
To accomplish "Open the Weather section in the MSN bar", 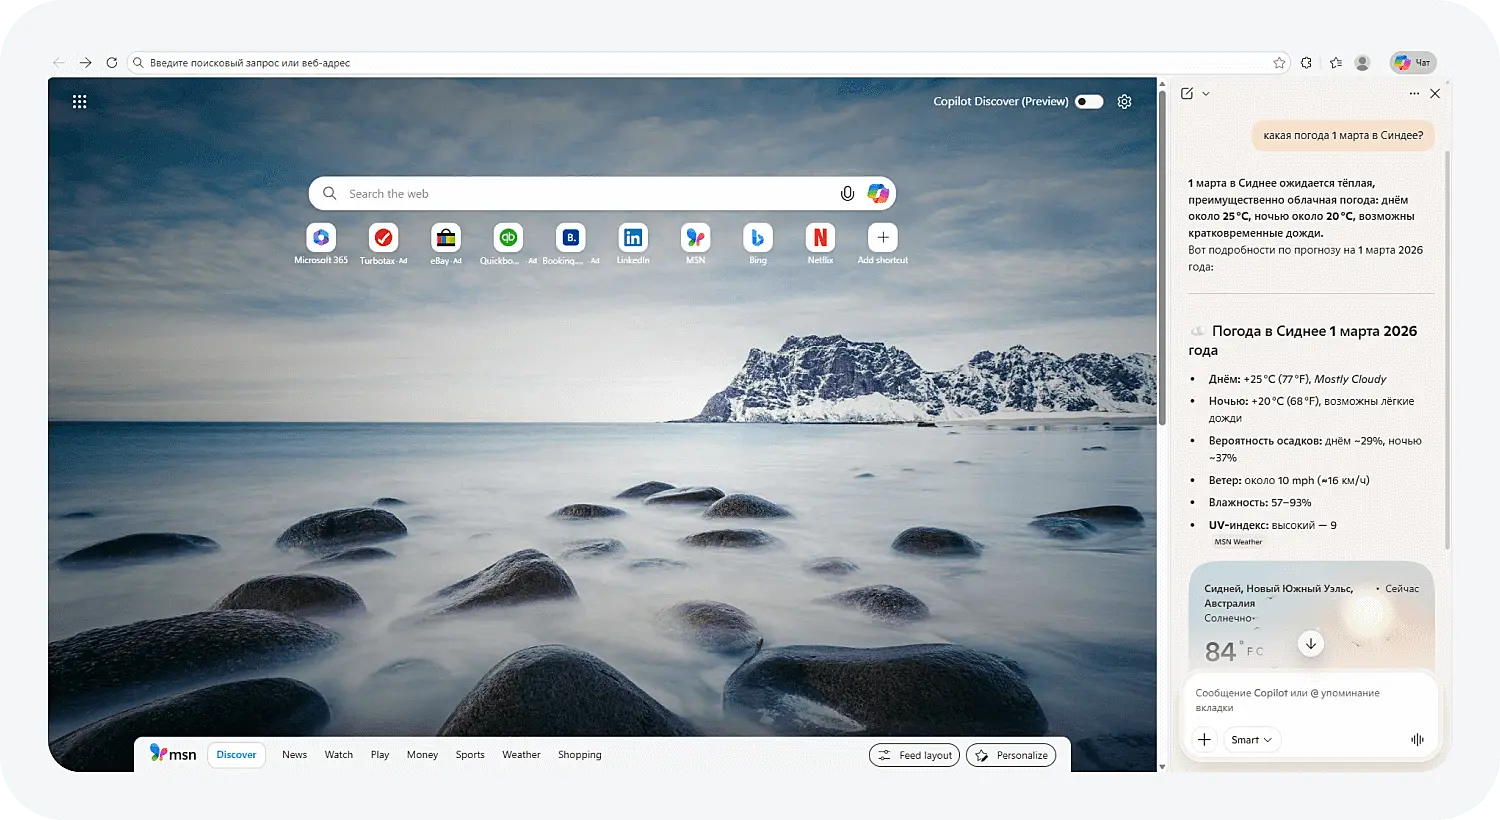I will click(521, 755).
